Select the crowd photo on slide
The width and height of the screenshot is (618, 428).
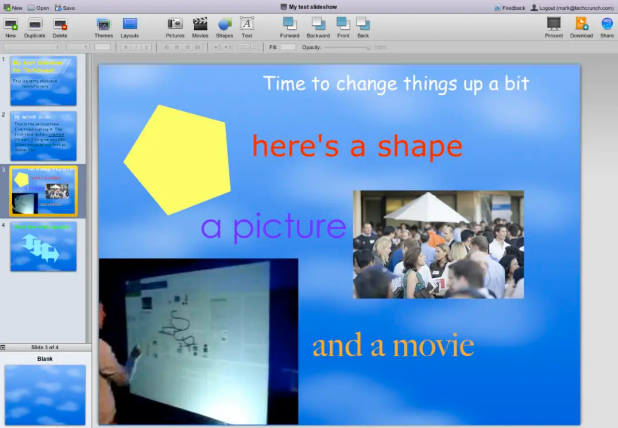[438, 244]
